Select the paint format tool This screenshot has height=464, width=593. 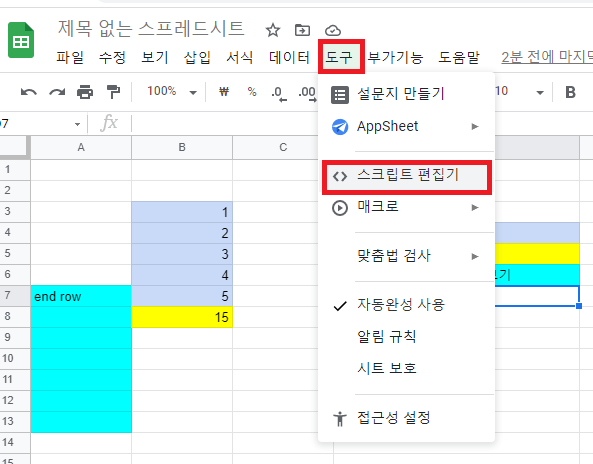point(113,92)
